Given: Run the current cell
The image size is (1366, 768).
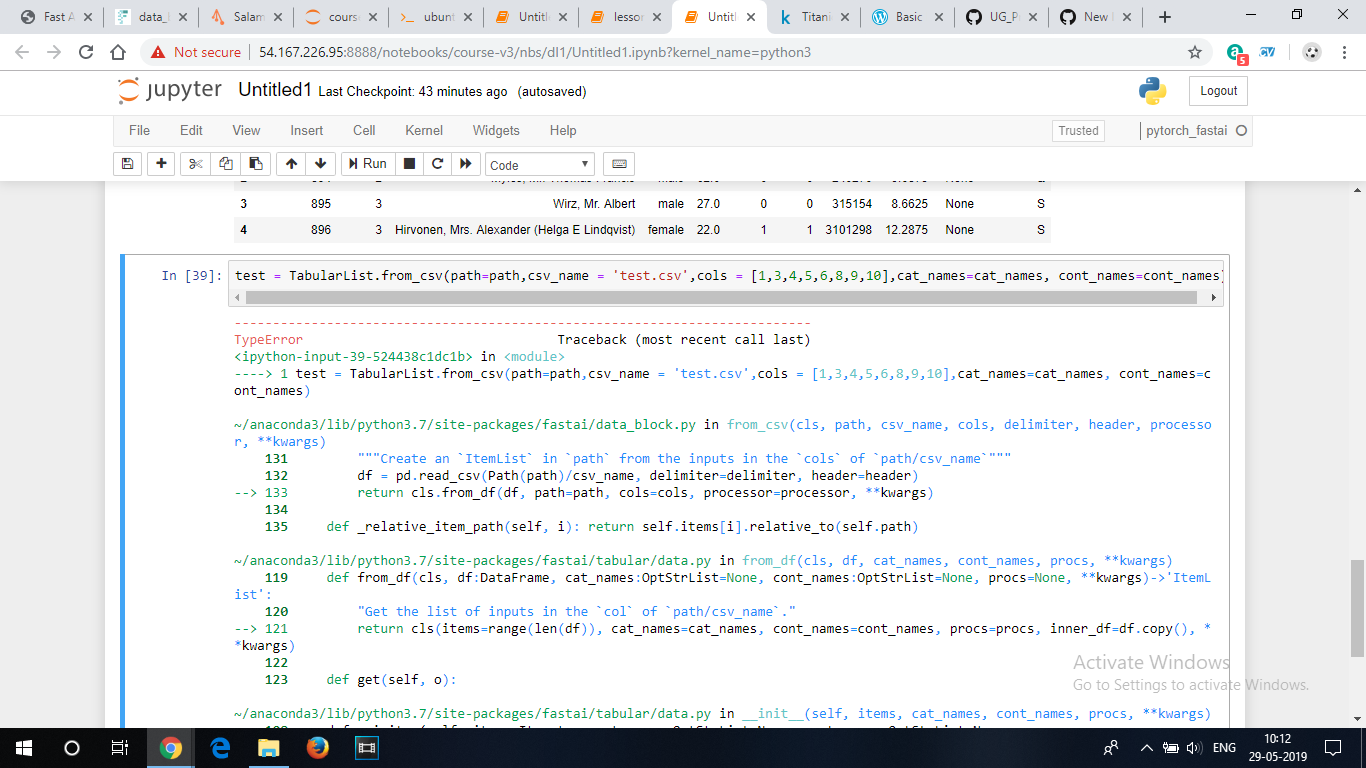Looking at the screenshot, I should pyautogui.click(x=367, y=163).
